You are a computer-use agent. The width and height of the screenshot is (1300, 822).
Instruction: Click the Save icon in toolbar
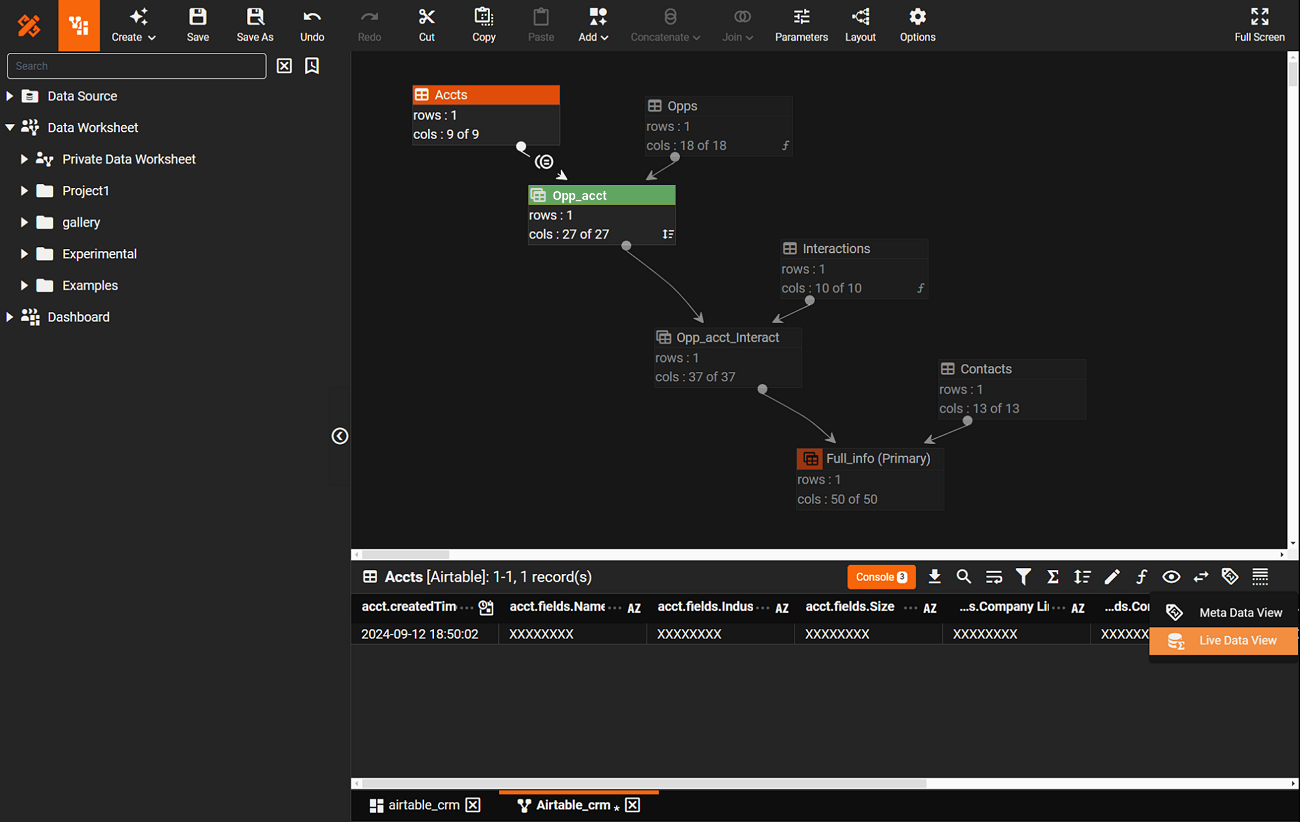pyautogui.click(x=198, y=25)
